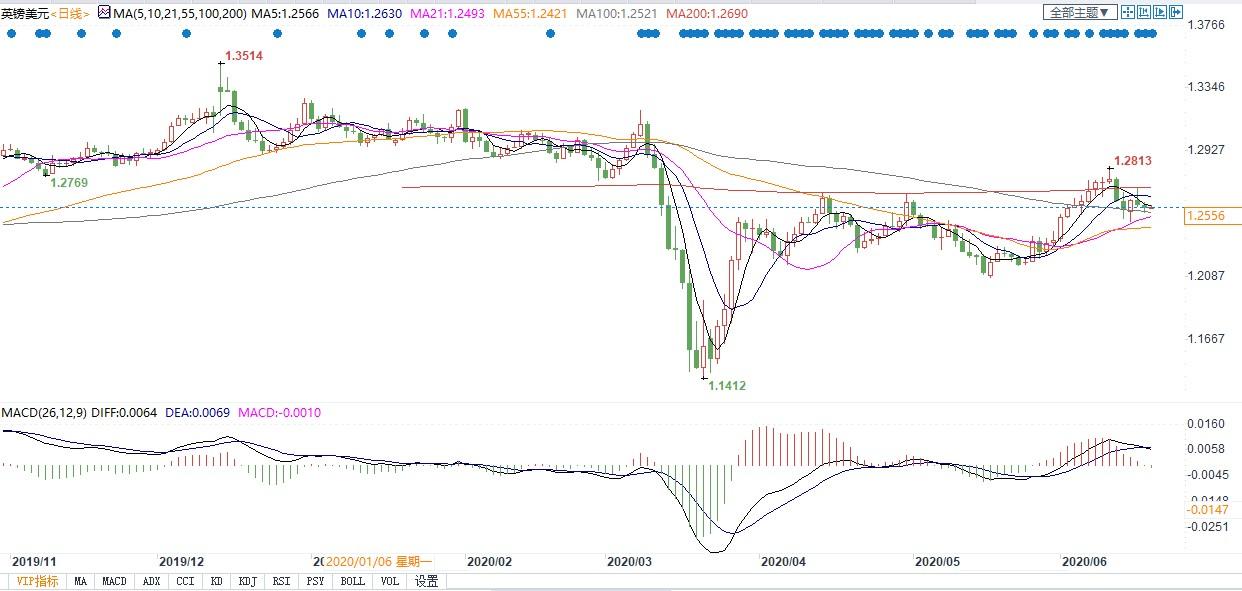Click the exit arrow icon at top right
The height and width of the screenshot is (591, 1242).
[x=1176, y=13]
